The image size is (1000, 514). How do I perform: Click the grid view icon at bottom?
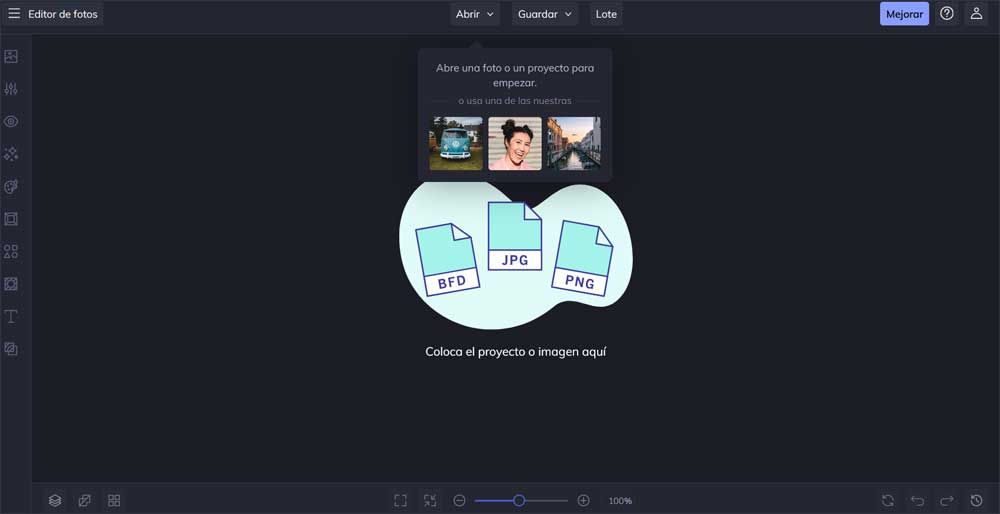tap(114, 501)
